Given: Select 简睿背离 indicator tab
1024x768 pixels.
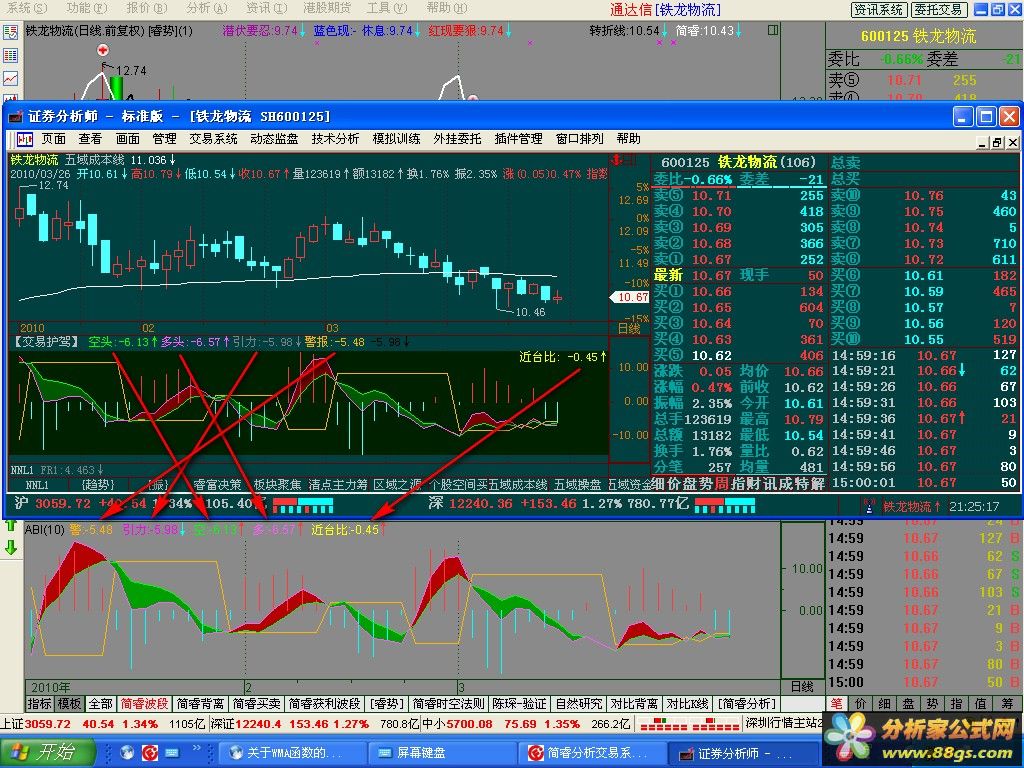Looking at the screenshot, I should point(200,704).
